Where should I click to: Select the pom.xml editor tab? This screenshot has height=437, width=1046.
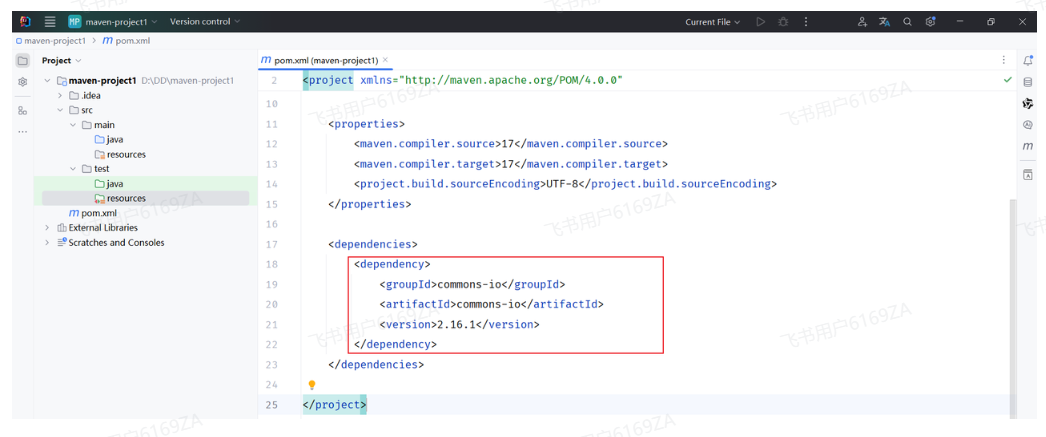pos(318,61)
